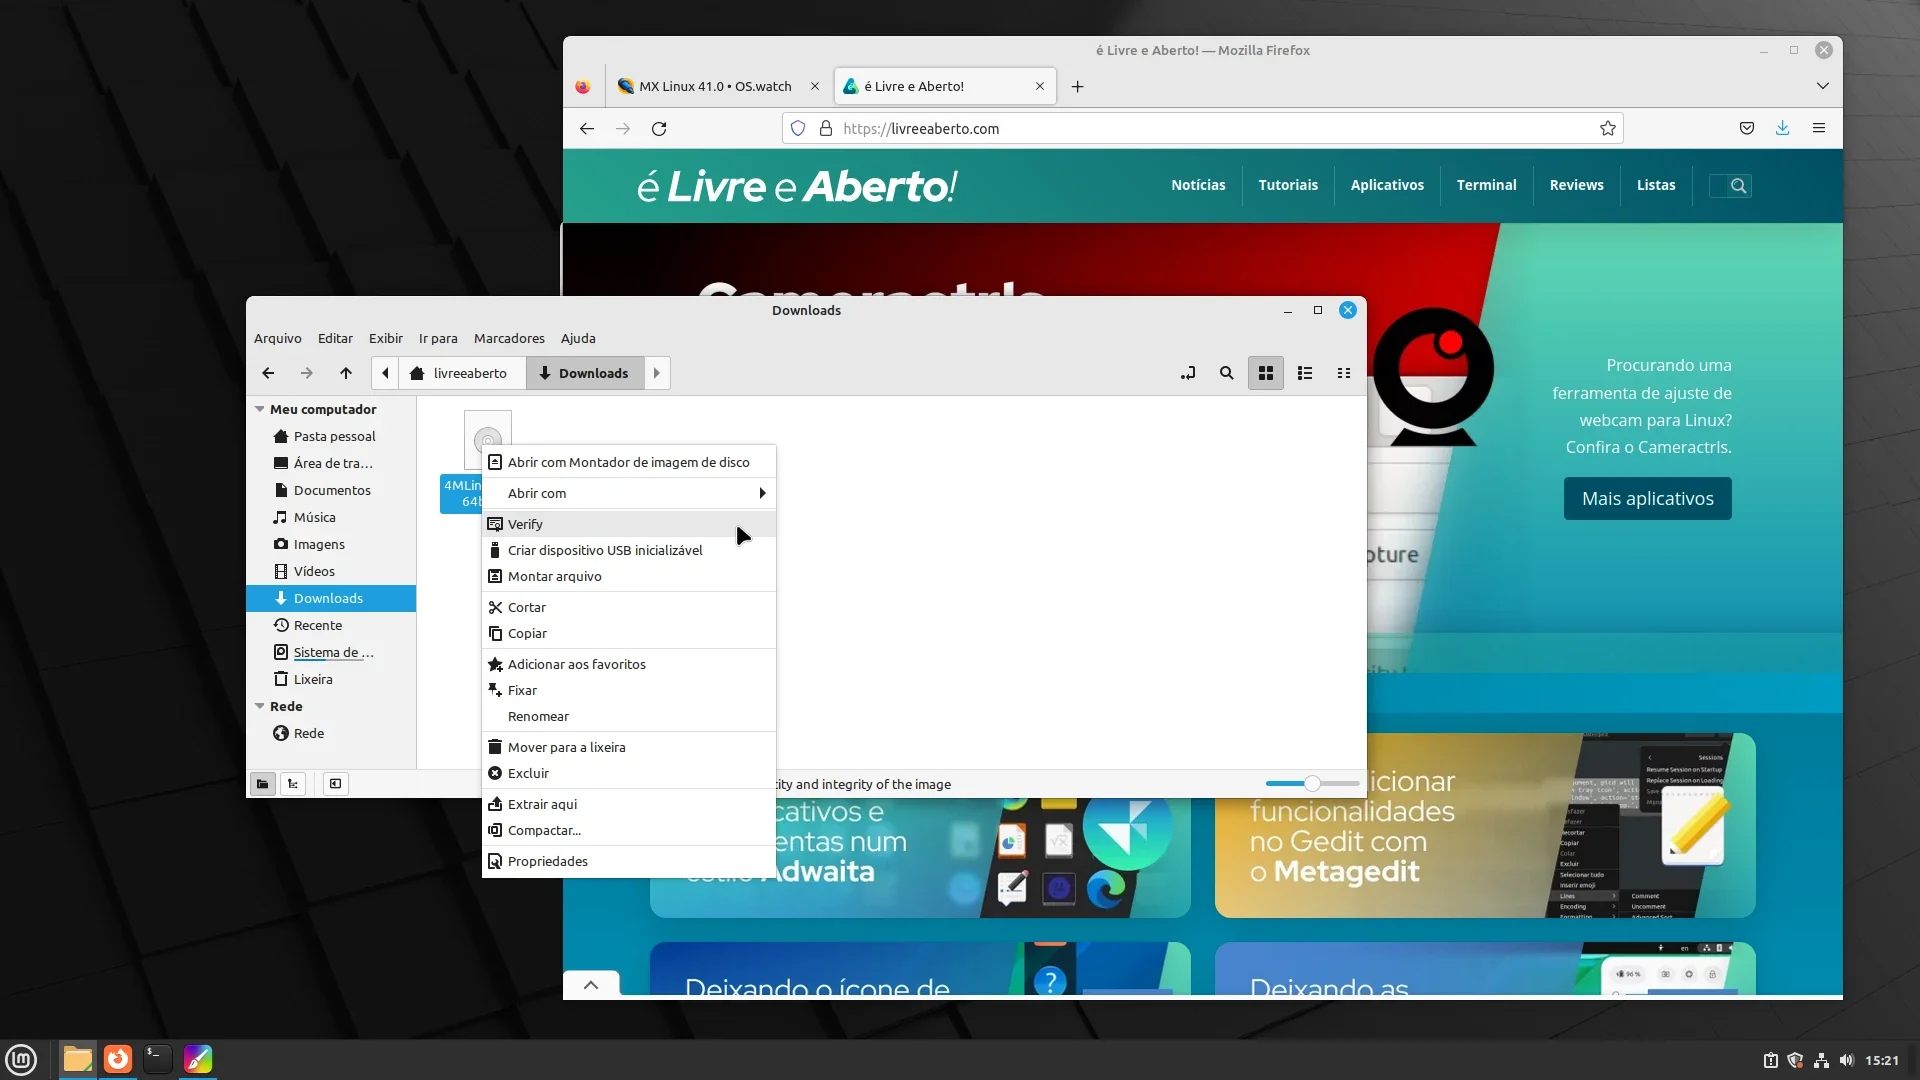The width and height of the screenshot is (1920, 1080).
Task: Switch to list view
Action: [1305, 373]
